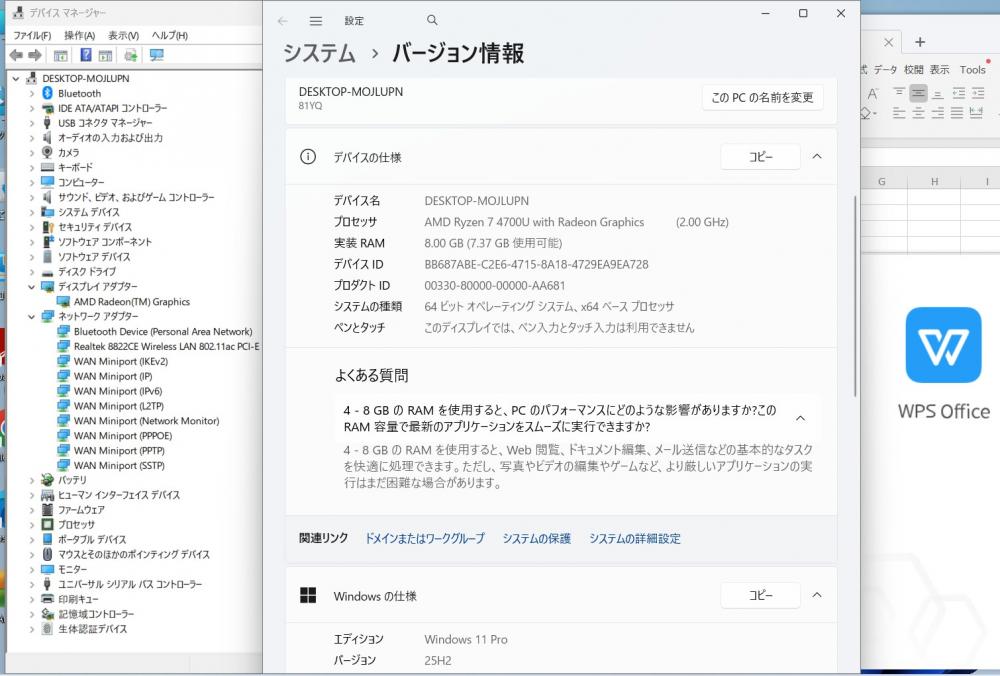Open システムの詳細設定 link
The width and height of the screenshot is (1000, 676).
[x=635, y=538]
